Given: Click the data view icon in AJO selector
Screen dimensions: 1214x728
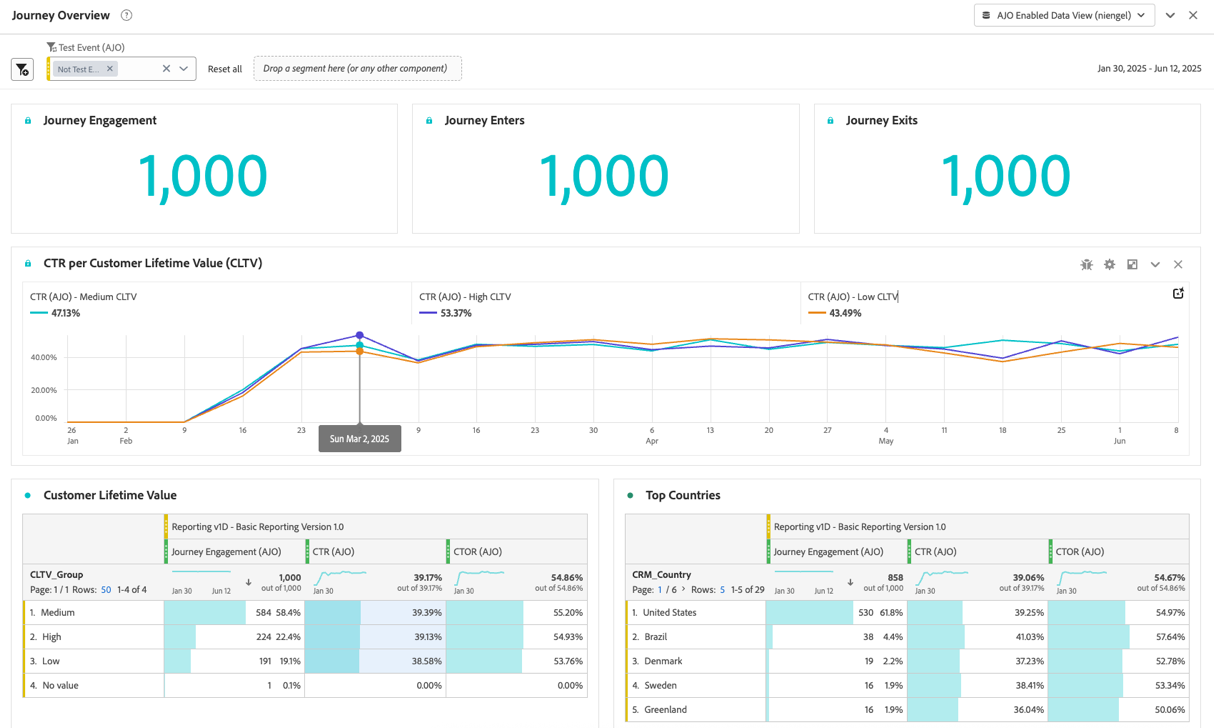Looking at the screenshot, I should 988,15.
